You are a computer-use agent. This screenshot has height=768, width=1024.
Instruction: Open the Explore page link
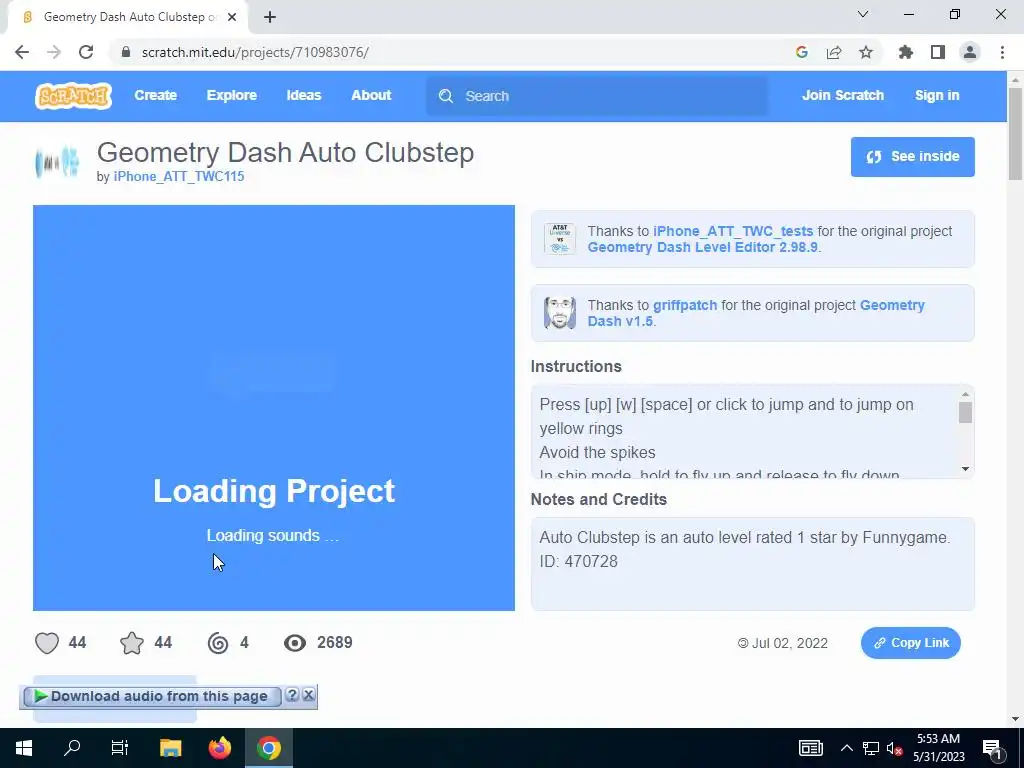coord(232,95)
